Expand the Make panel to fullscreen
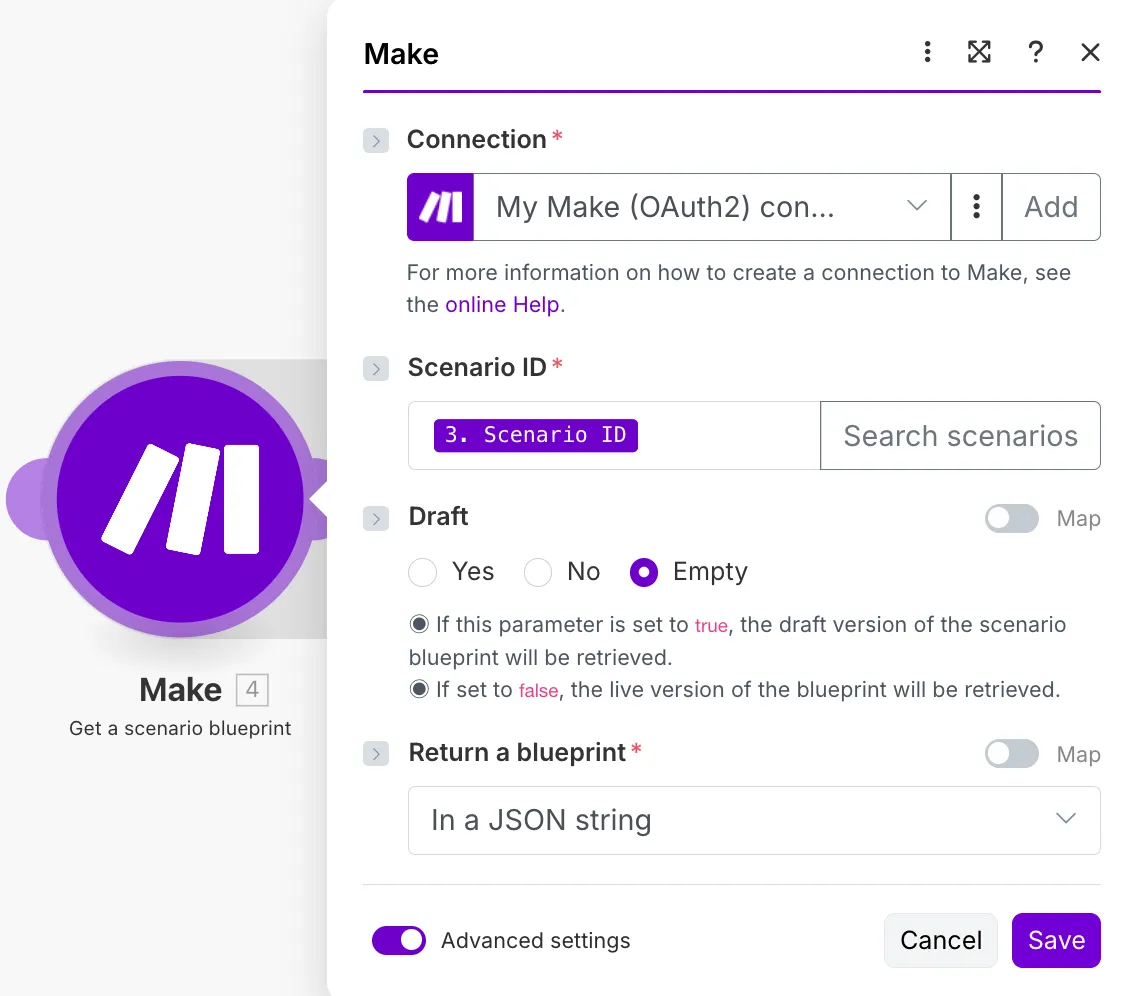 point(979,52)
